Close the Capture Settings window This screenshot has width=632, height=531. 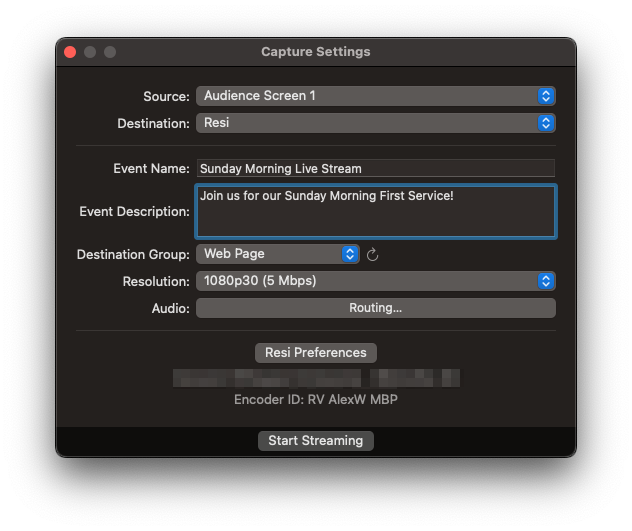pyautogui.click(x=70, y=52)
